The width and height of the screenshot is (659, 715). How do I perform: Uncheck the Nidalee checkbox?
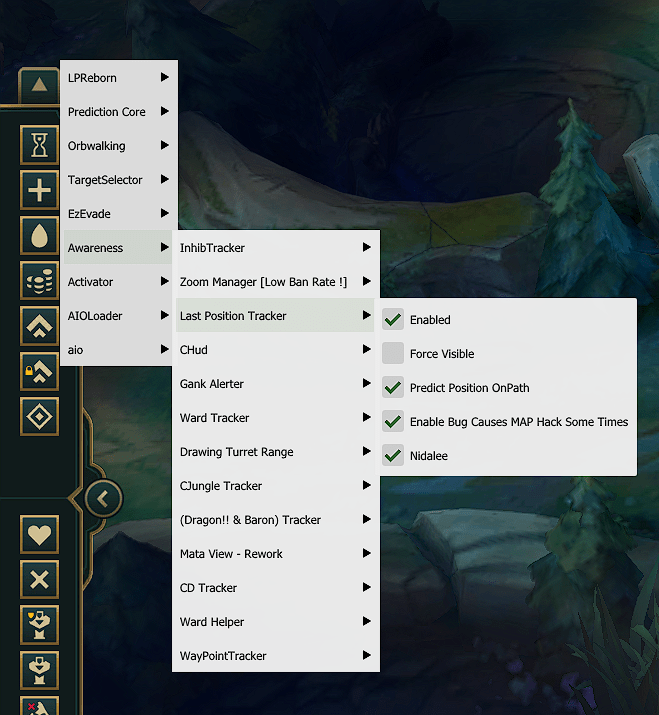pos(393,455)
